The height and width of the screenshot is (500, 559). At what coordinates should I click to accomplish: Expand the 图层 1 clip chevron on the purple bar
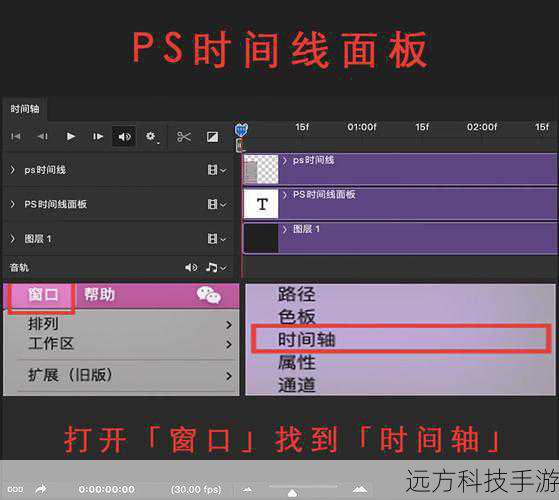(x=284, y=229)
